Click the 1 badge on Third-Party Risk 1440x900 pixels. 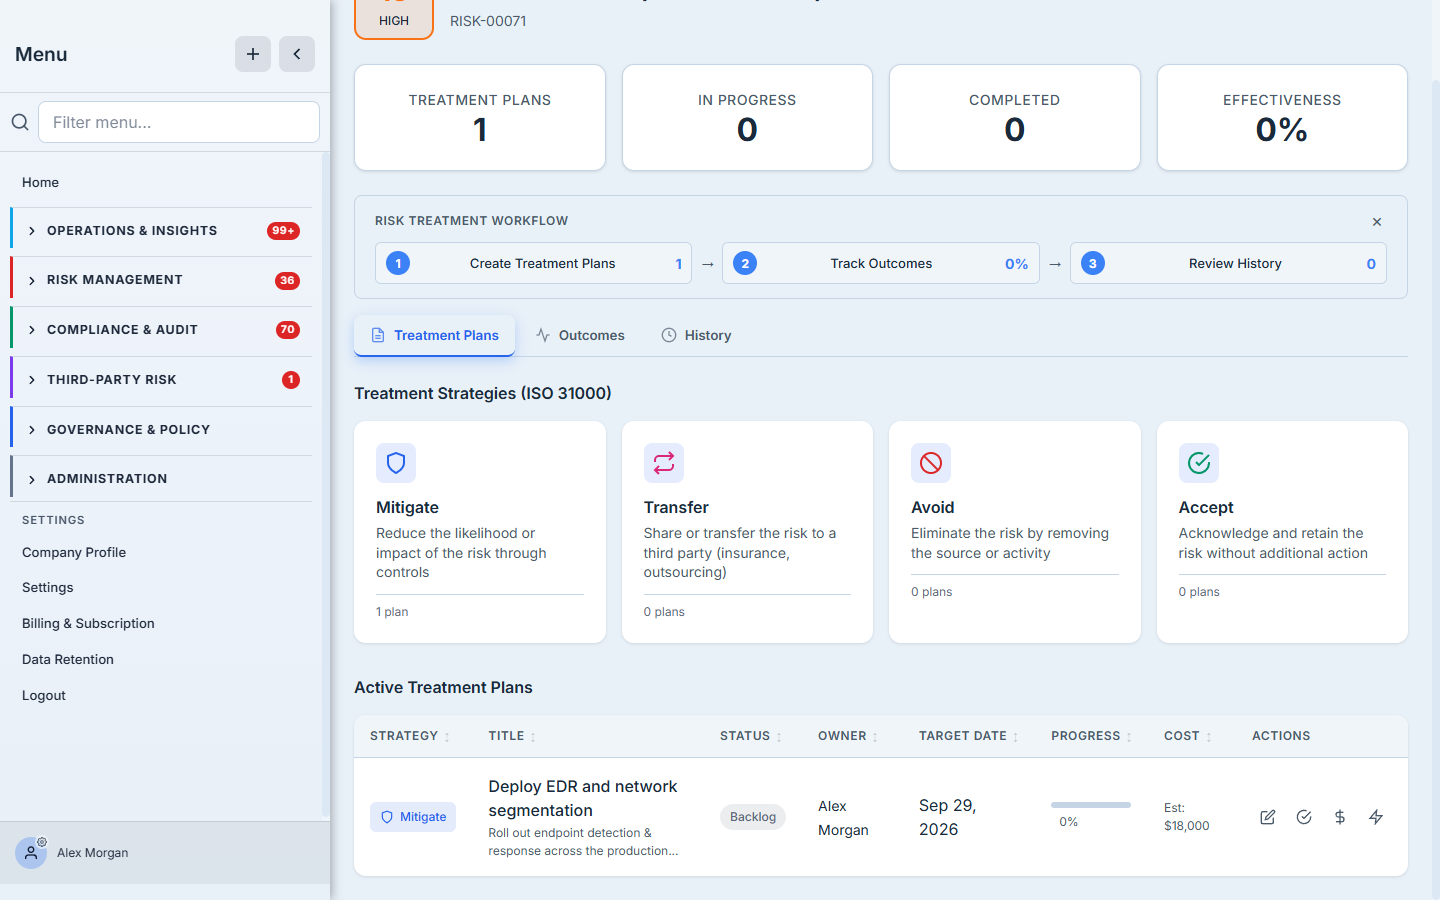pos(291,380)
